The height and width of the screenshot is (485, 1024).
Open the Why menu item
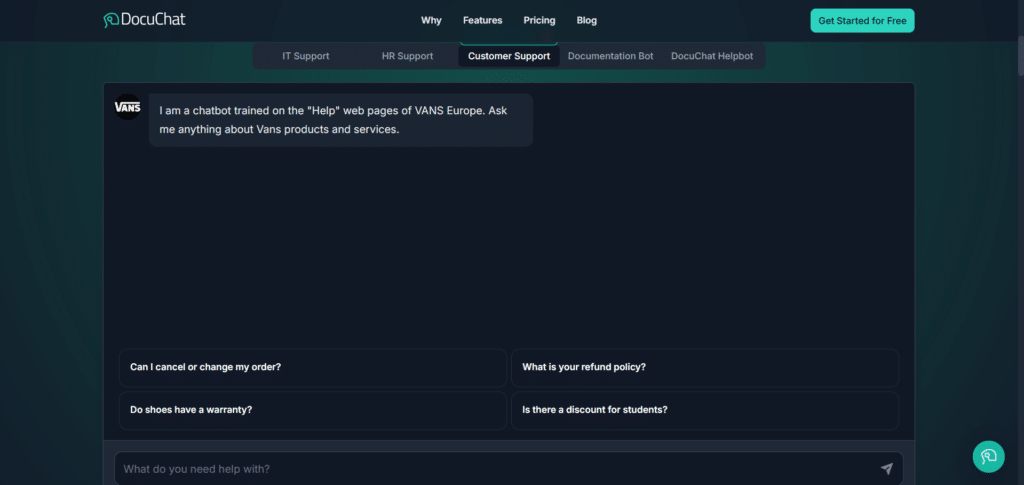point(431,20)
